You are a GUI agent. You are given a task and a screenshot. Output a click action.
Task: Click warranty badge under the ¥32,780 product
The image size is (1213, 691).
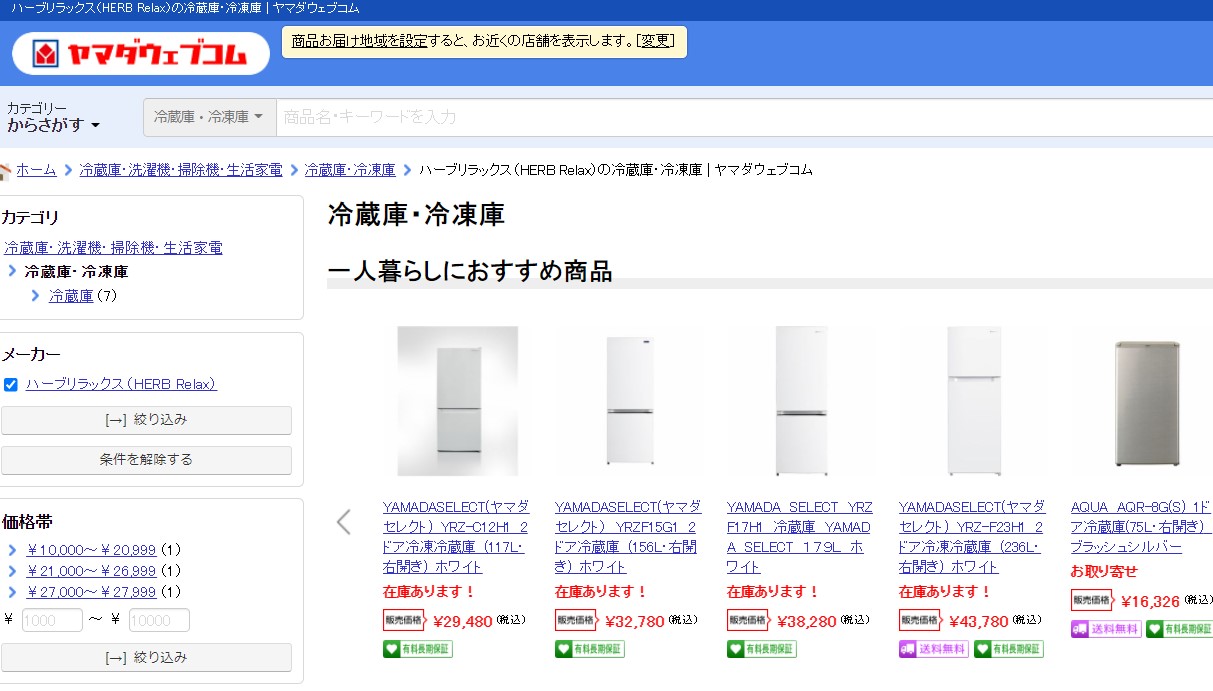(589, 649)
